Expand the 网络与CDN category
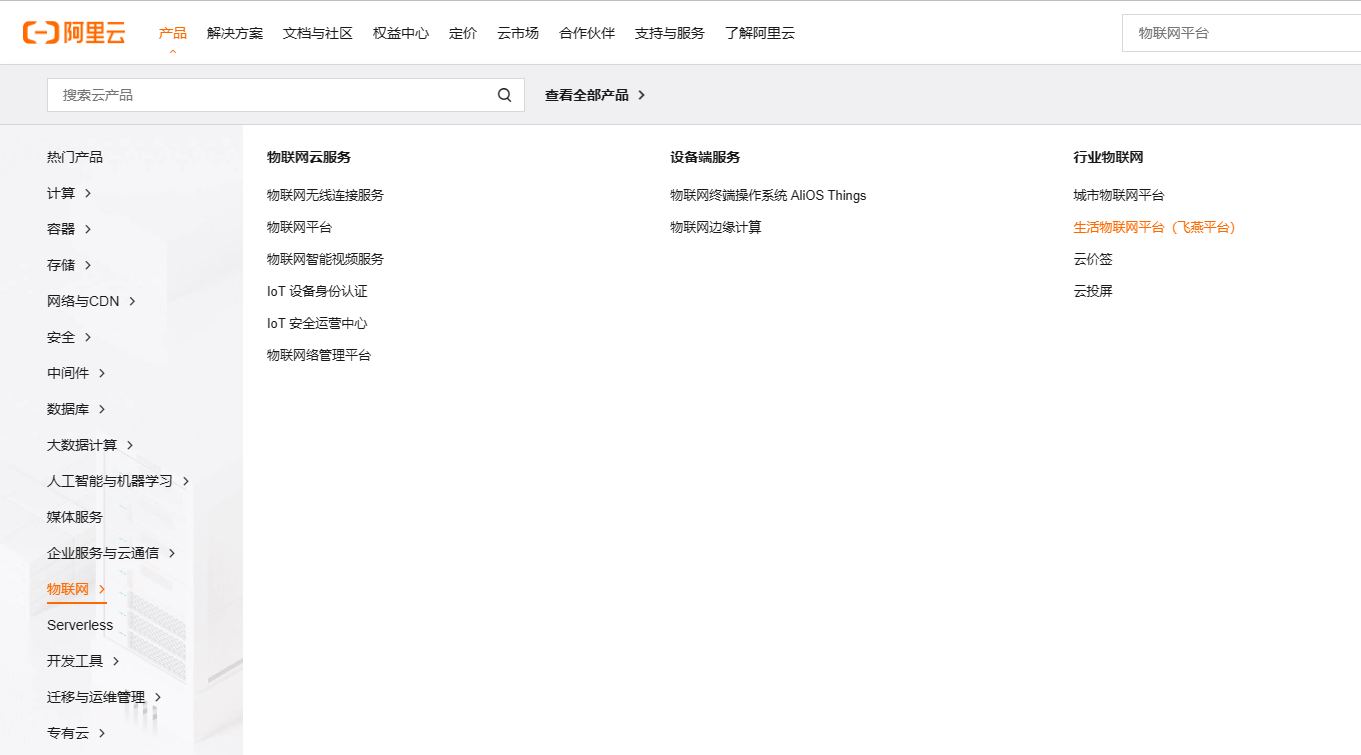Viewport: 1361px width, 755px height. [91, 301]
